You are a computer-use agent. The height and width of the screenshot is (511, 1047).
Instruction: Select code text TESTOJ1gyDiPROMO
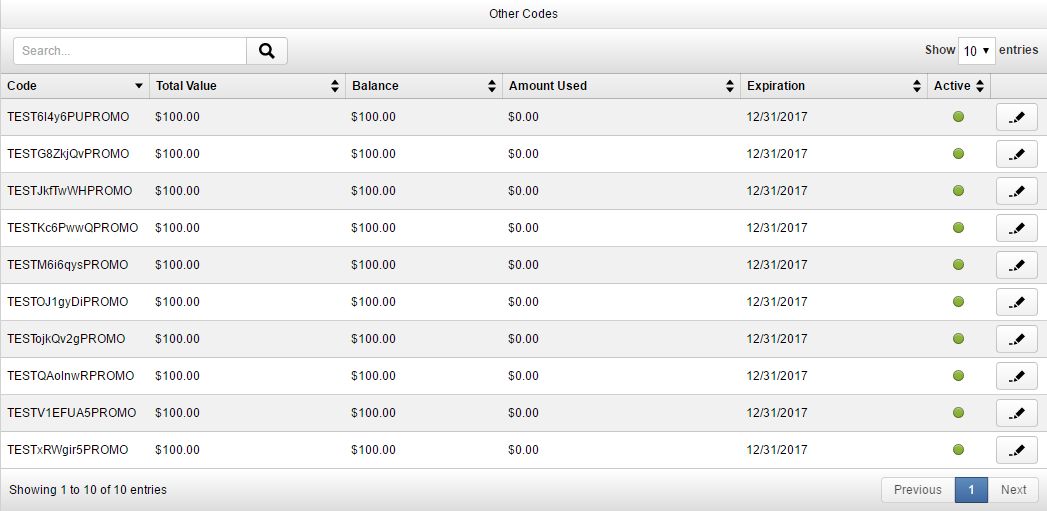coord(67,302)
